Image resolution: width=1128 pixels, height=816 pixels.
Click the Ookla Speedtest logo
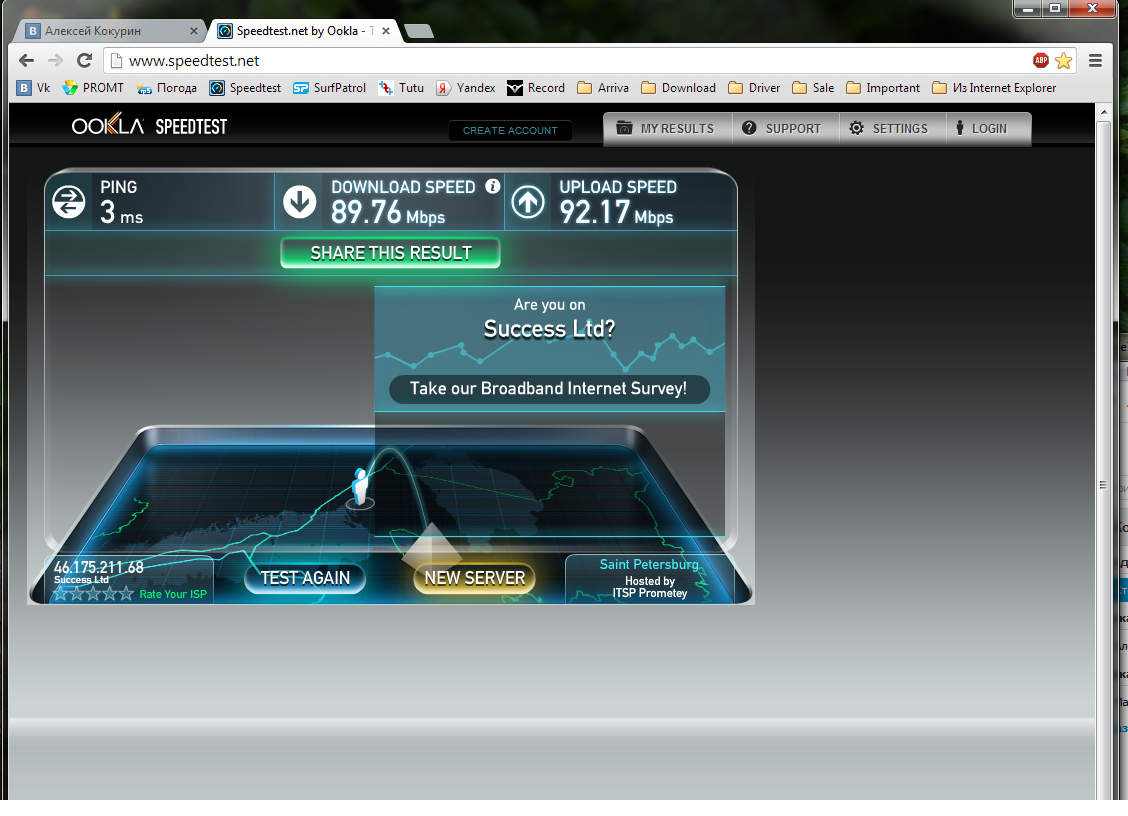point(149,127)
